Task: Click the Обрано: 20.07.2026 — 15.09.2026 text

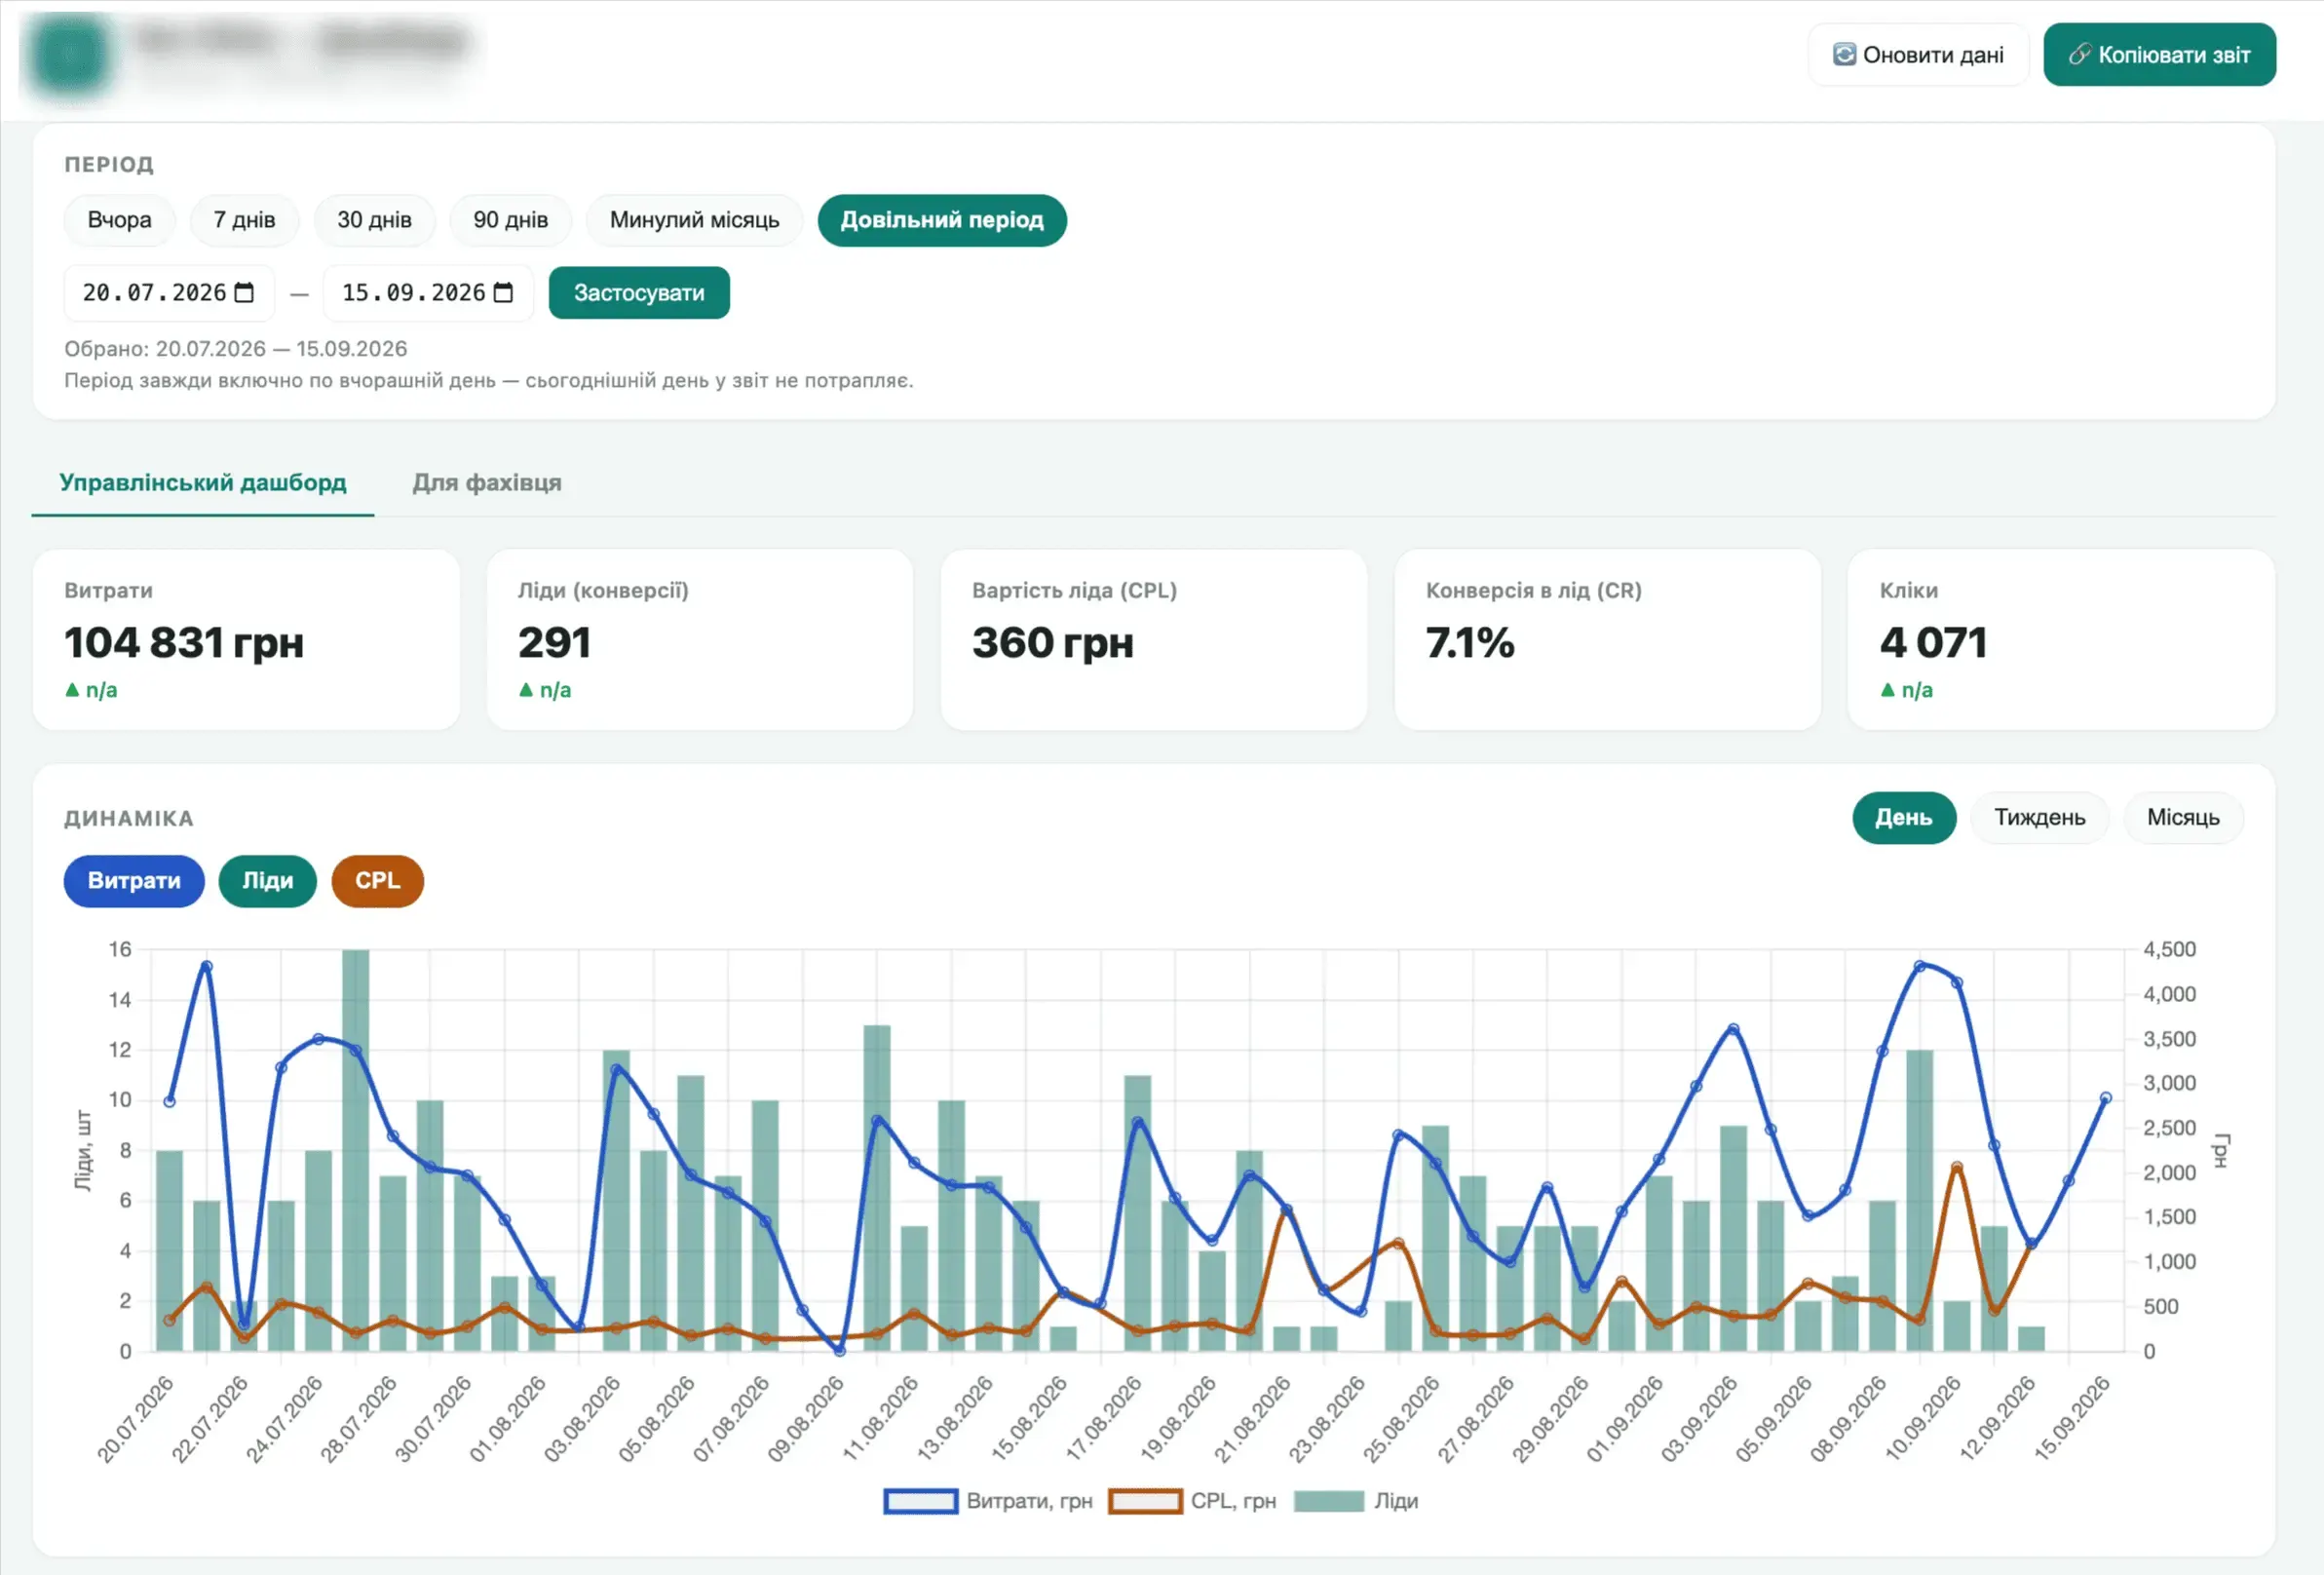Action: pyautogui.click(x=236, y=349)
